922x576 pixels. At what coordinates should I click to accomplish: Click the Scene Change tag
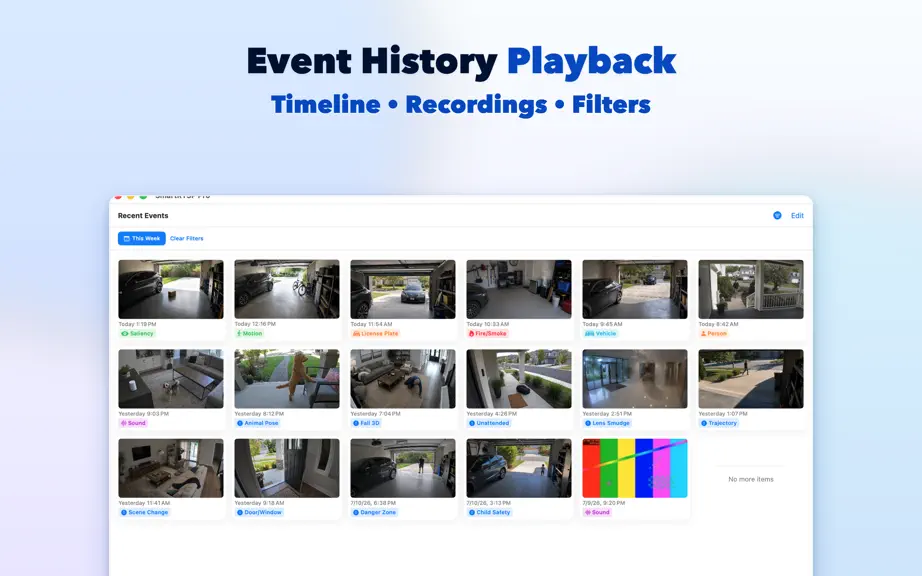pos(145,513)
